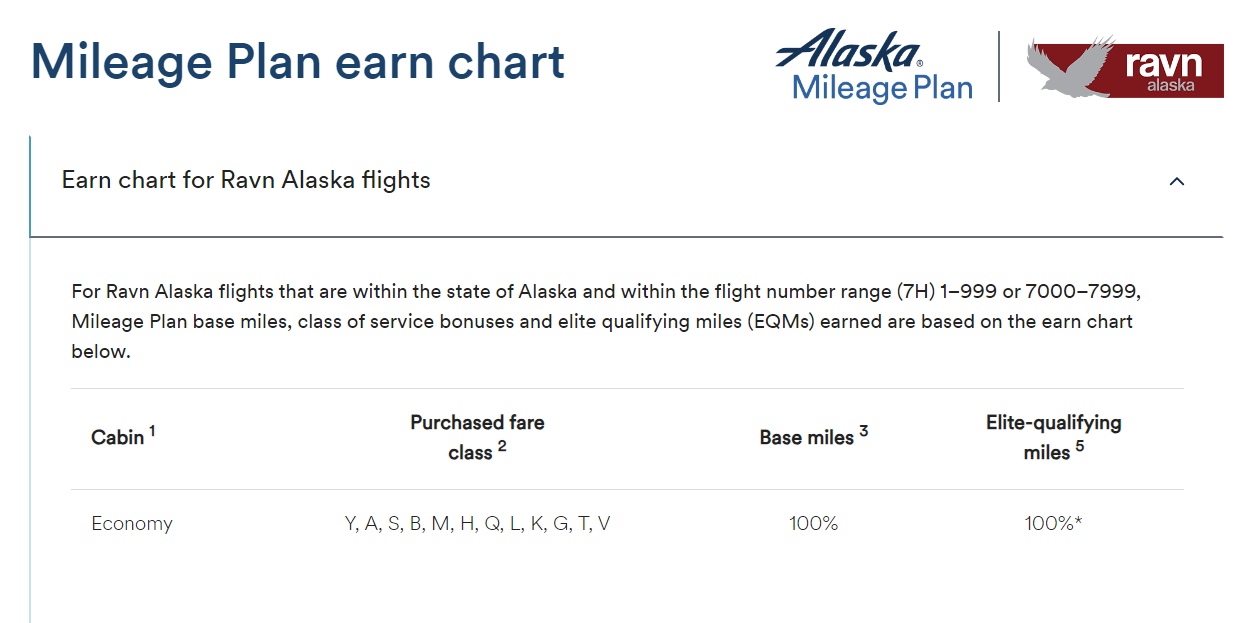Click the red Ravn Alaska logo badge
The image size is (1247, 623).
(x=1123, y=70)
